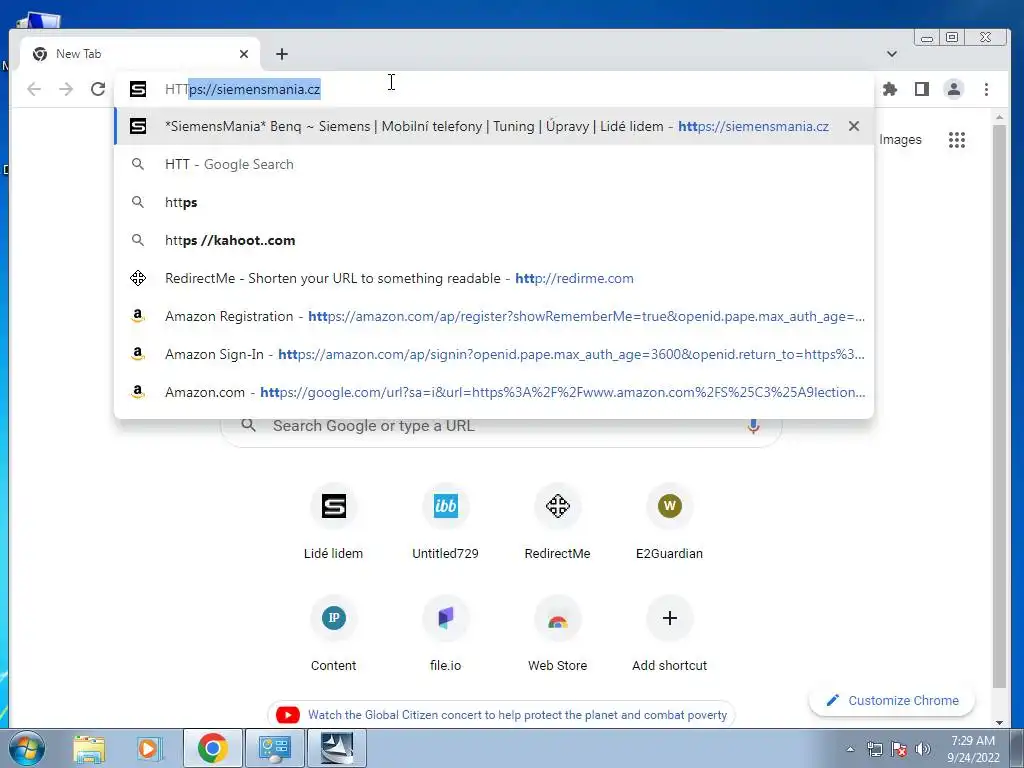
Task: Open the Web Store shortcut
Action: pos(557,635)
